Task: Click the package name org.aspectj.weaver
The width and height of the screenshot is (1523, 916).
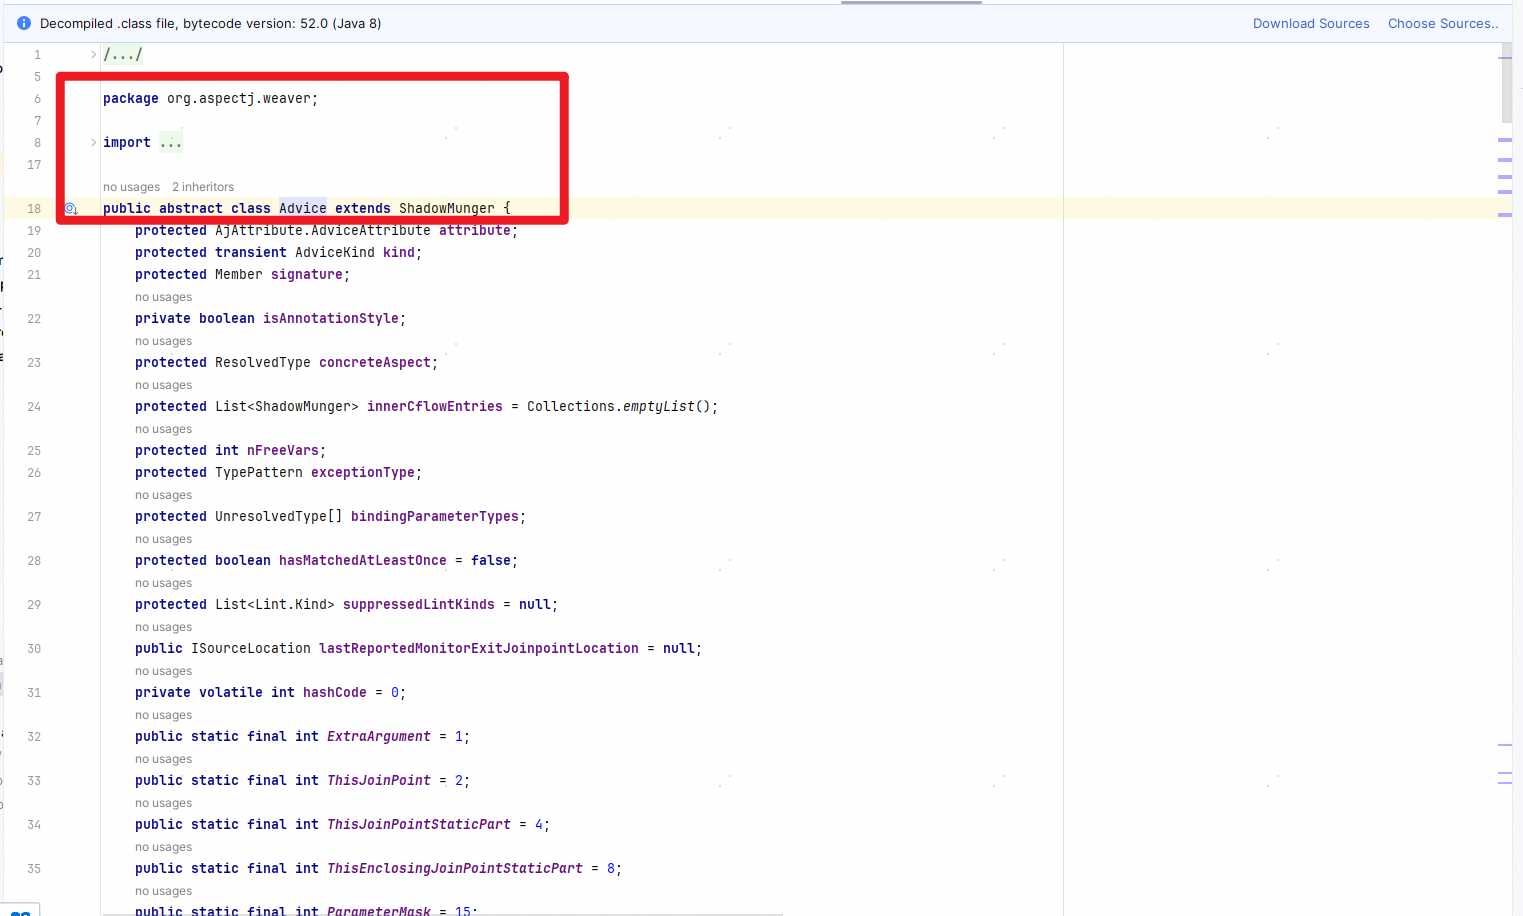Action: (239, 99)
